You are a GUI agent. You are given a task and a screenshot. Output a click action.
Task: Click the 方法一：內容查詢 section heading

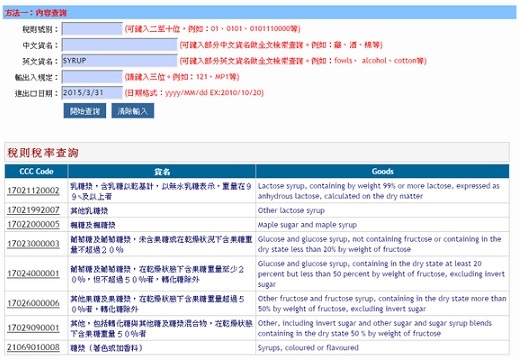36,13
